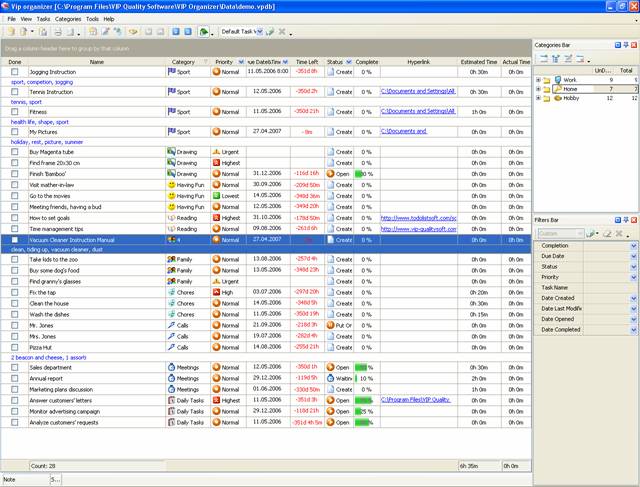The height and width of the screenshot is (487, 640).
Task: Sort tasks by the Name column header
Action: 96,62
